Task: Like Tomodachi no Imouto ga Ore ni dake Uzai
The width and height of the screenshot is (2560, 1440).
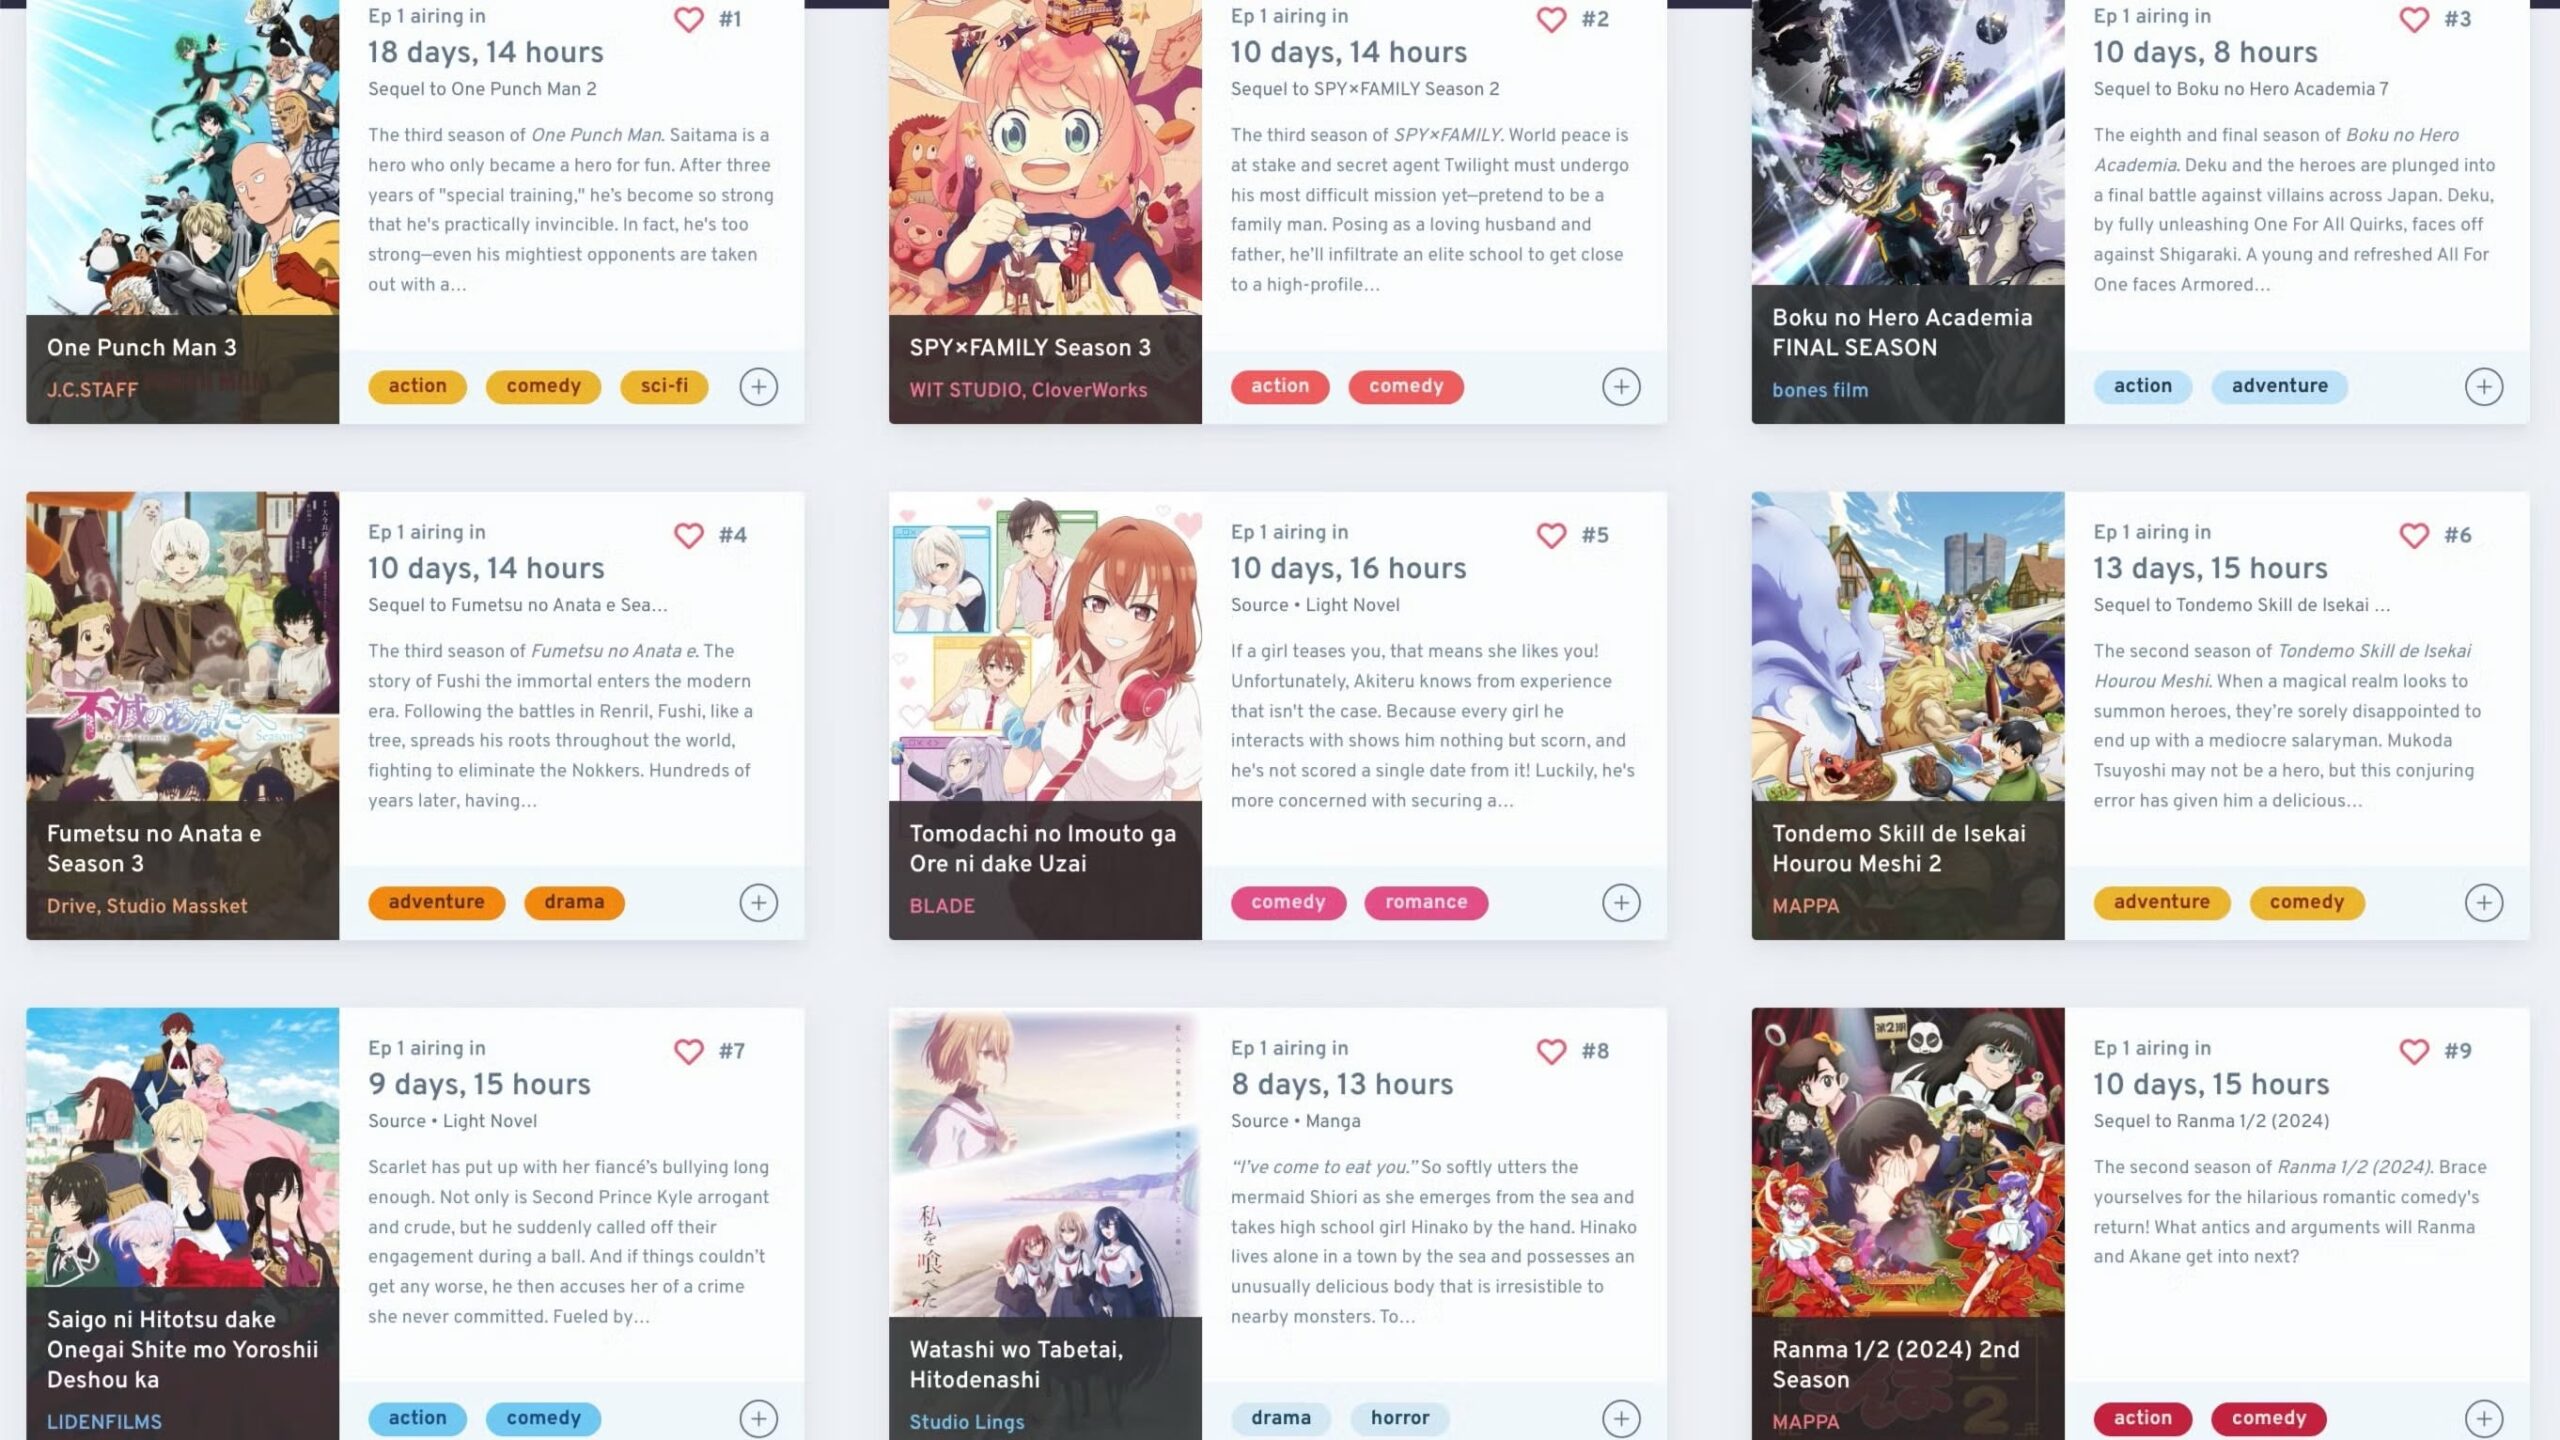Action: (1551, 535)
